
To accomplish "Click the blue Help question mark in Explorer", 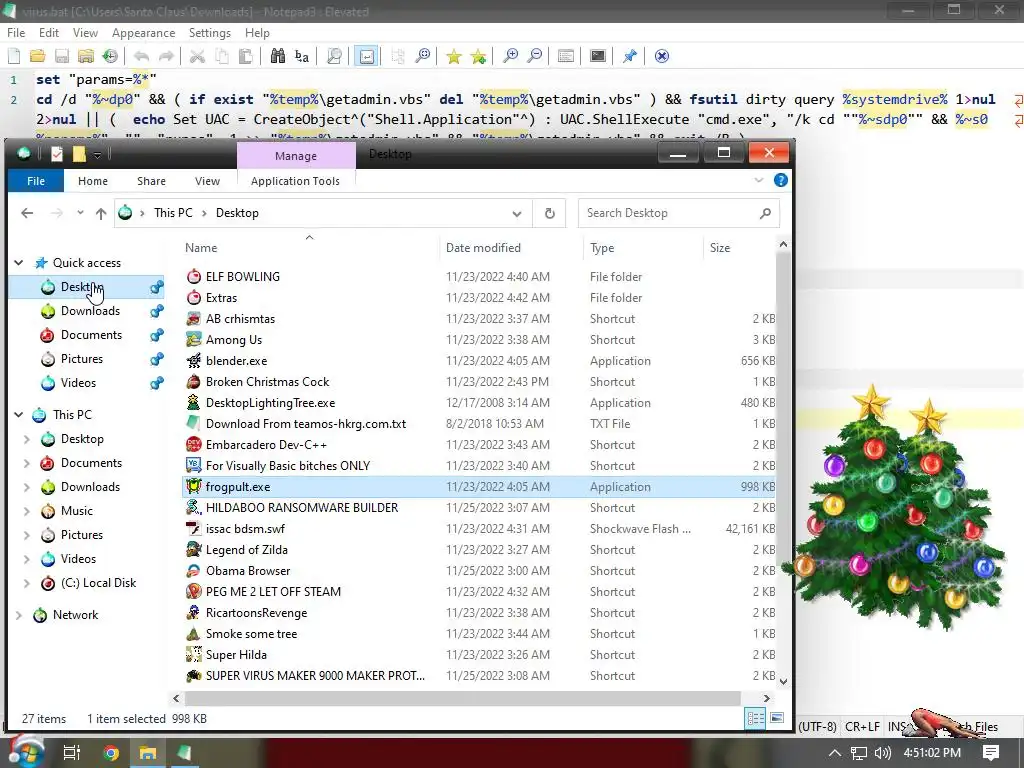I will [780, 180].
